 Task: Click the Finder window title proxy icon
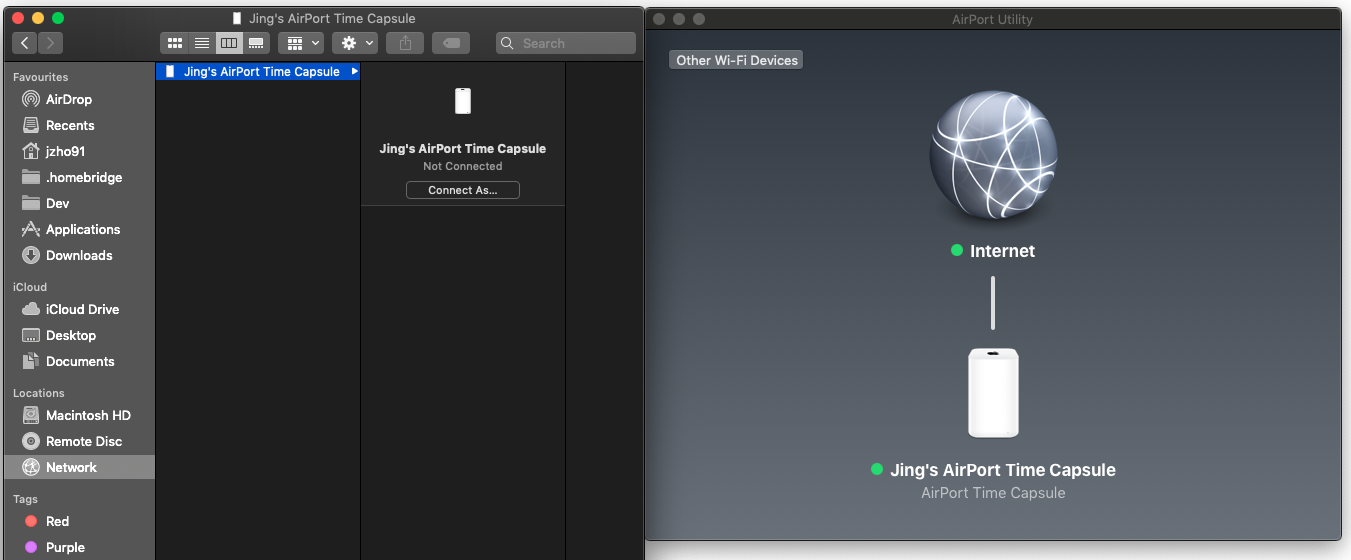click(x=237, y=18)
